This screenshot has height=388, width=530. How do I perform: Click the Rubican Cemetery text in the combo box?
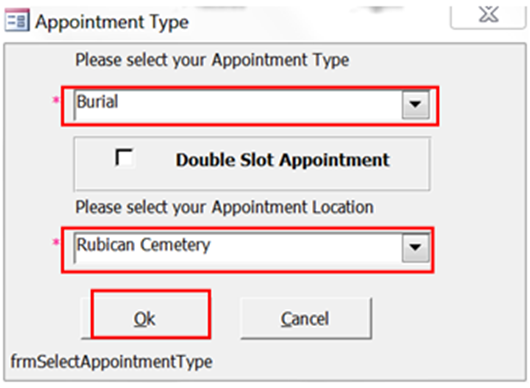tap(143, 245)
